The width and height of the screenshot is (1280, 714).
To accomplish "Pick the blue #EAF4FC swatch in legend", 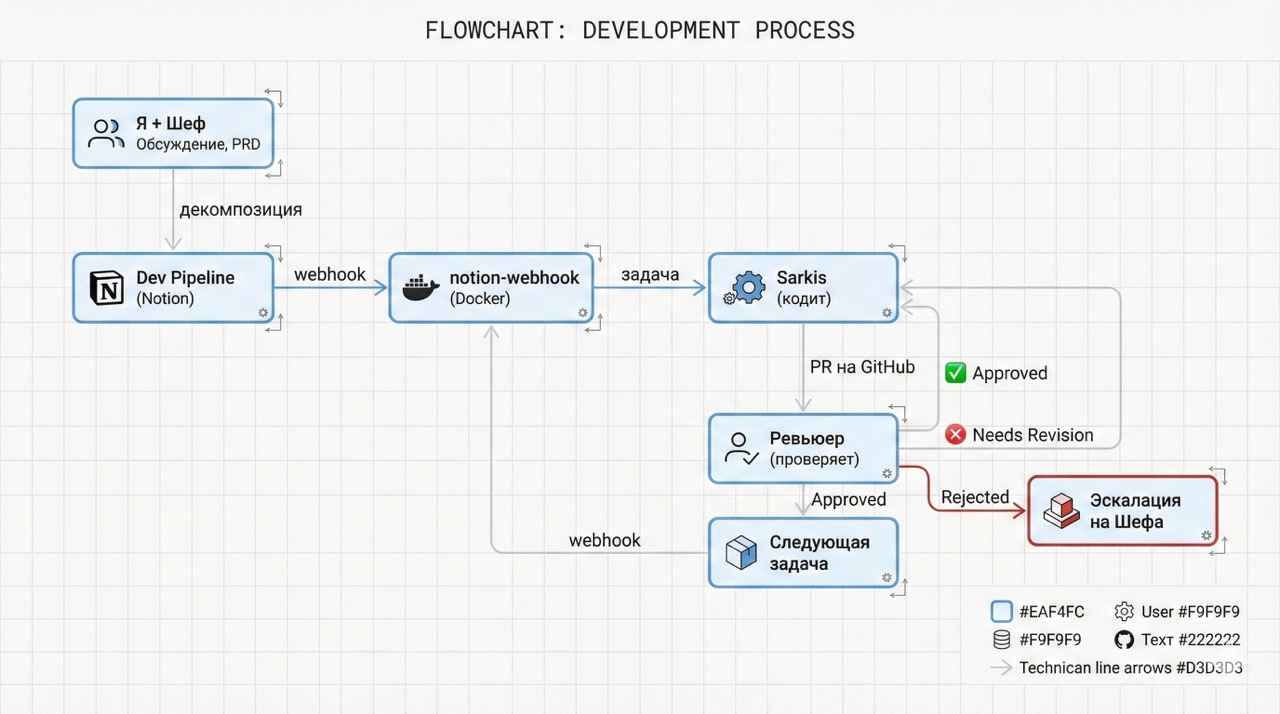I will pos(1001,612).
